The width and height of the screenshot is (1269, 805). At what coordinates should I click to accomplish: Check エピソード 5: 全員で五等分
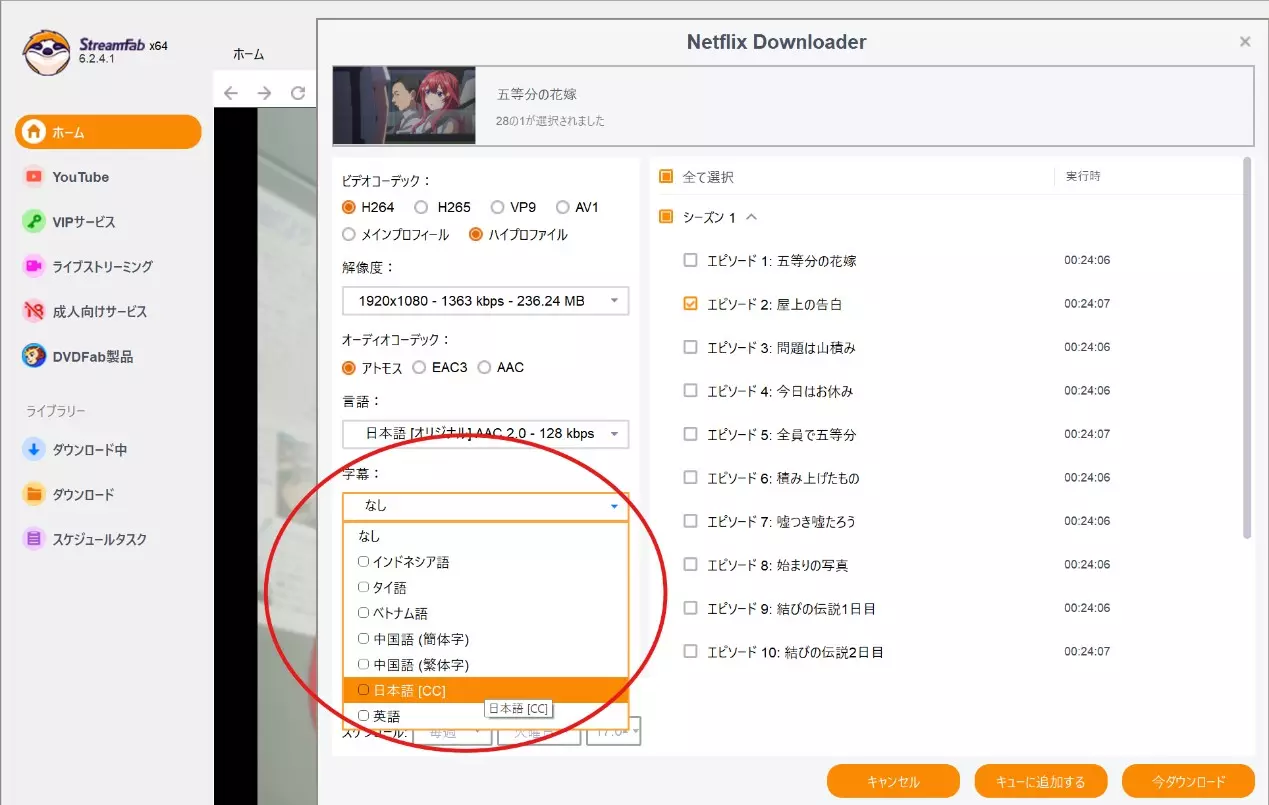tap(690, 434)
